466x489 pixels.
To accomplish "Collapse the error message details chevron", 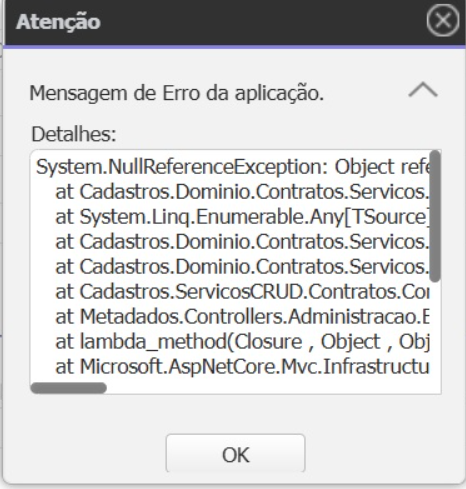I will (x=423, y=90).
